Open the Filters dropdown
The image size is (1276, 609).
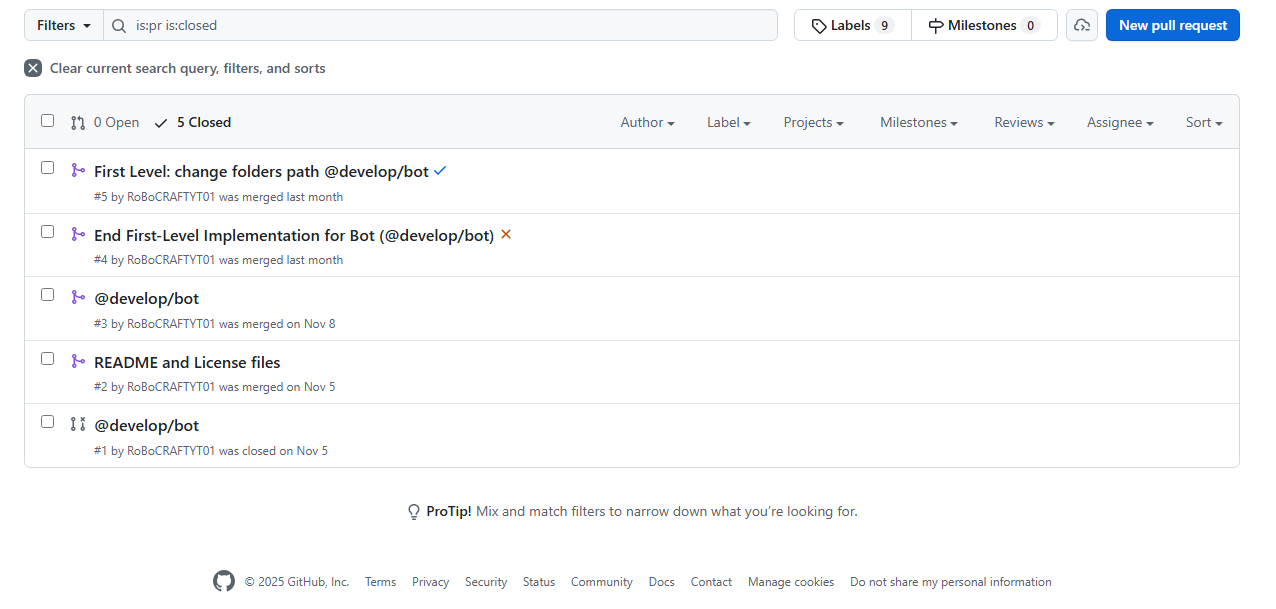point(62,25)
